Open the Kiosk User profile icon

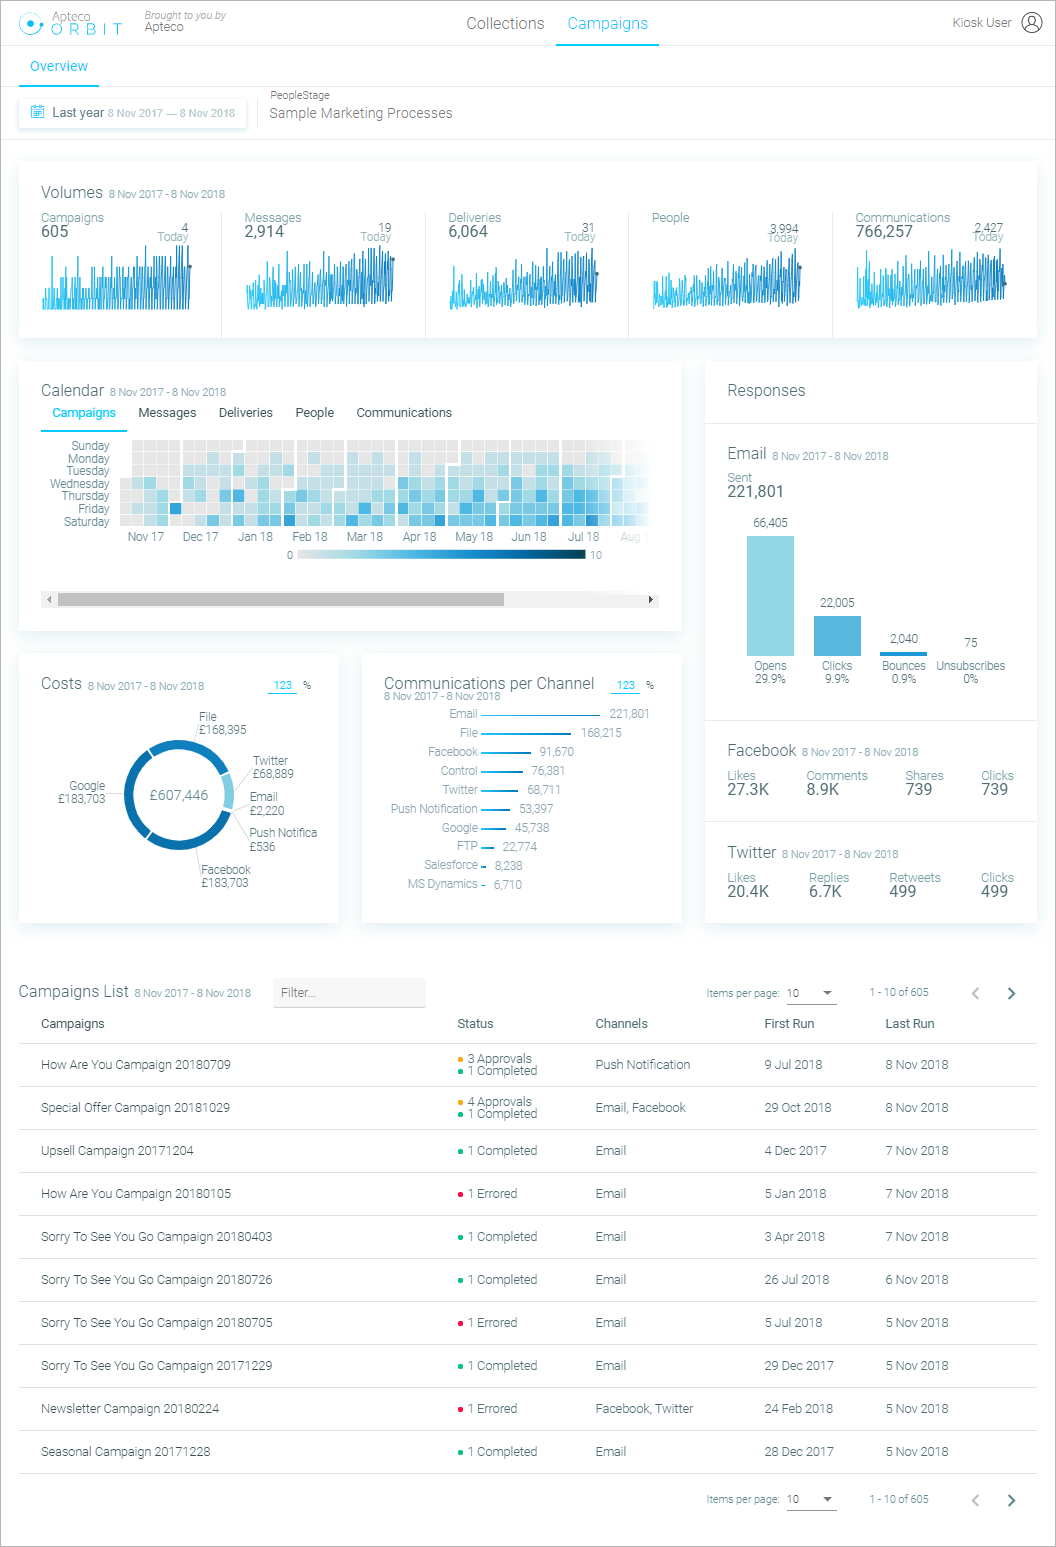click(1031, 23)
